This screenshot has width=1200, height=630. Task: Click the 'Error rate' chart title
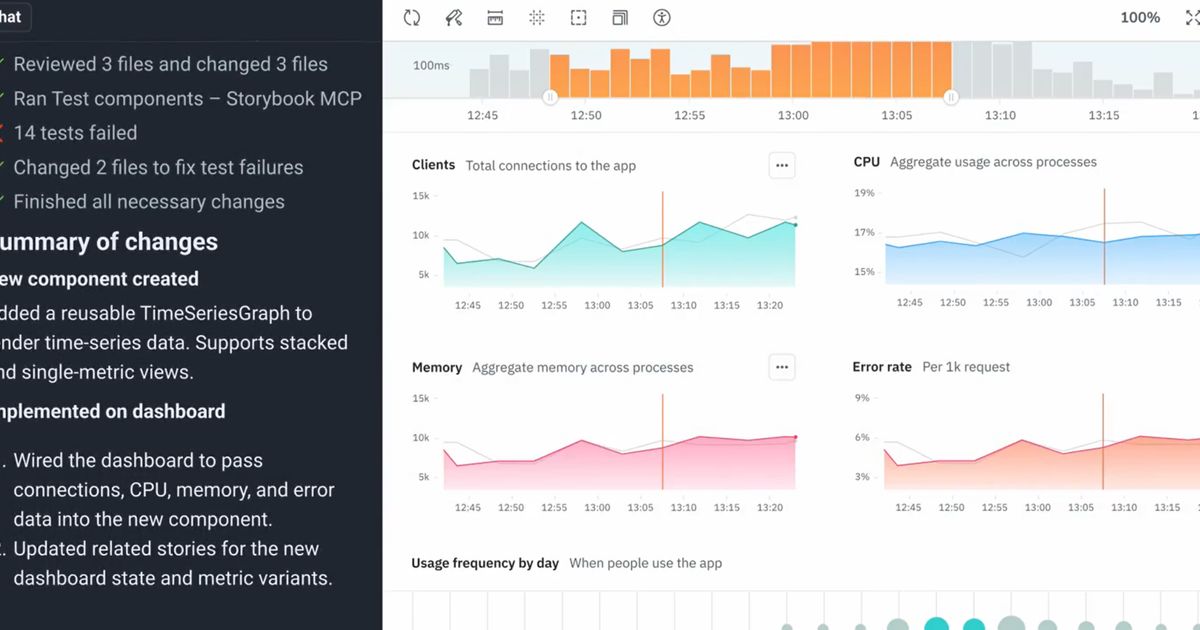click(x=882, y=367)
